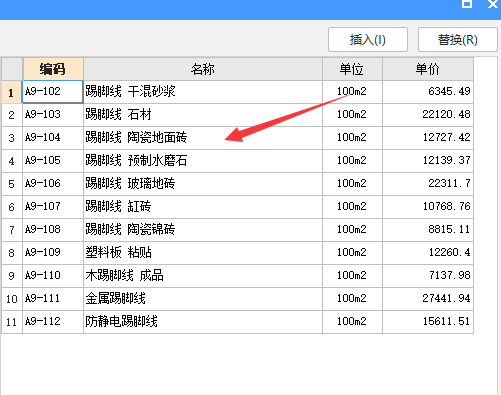Close the dialog window
The height and width of the screenshot is (395, 501).
493,4
